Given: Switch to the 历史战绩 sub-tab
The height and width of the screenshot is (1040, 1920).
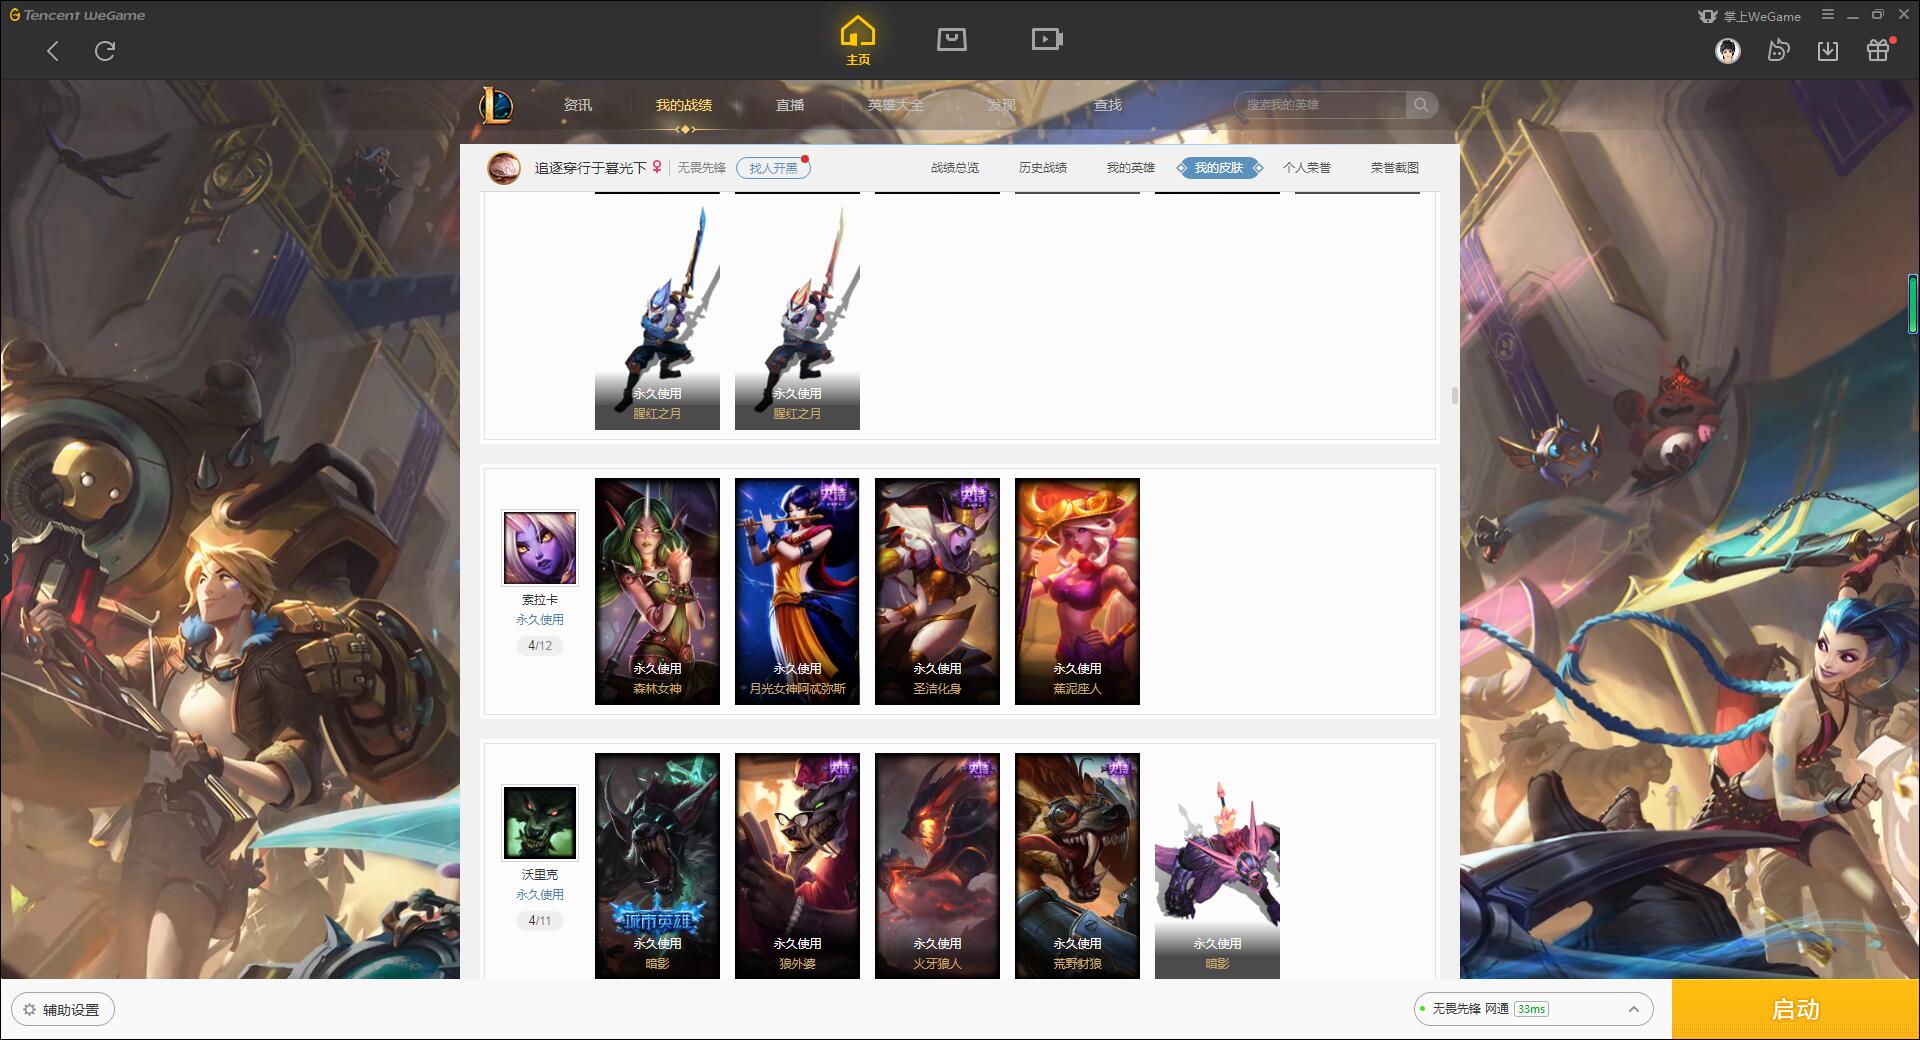Looking at the screenshot, I should click(1043, 168).
